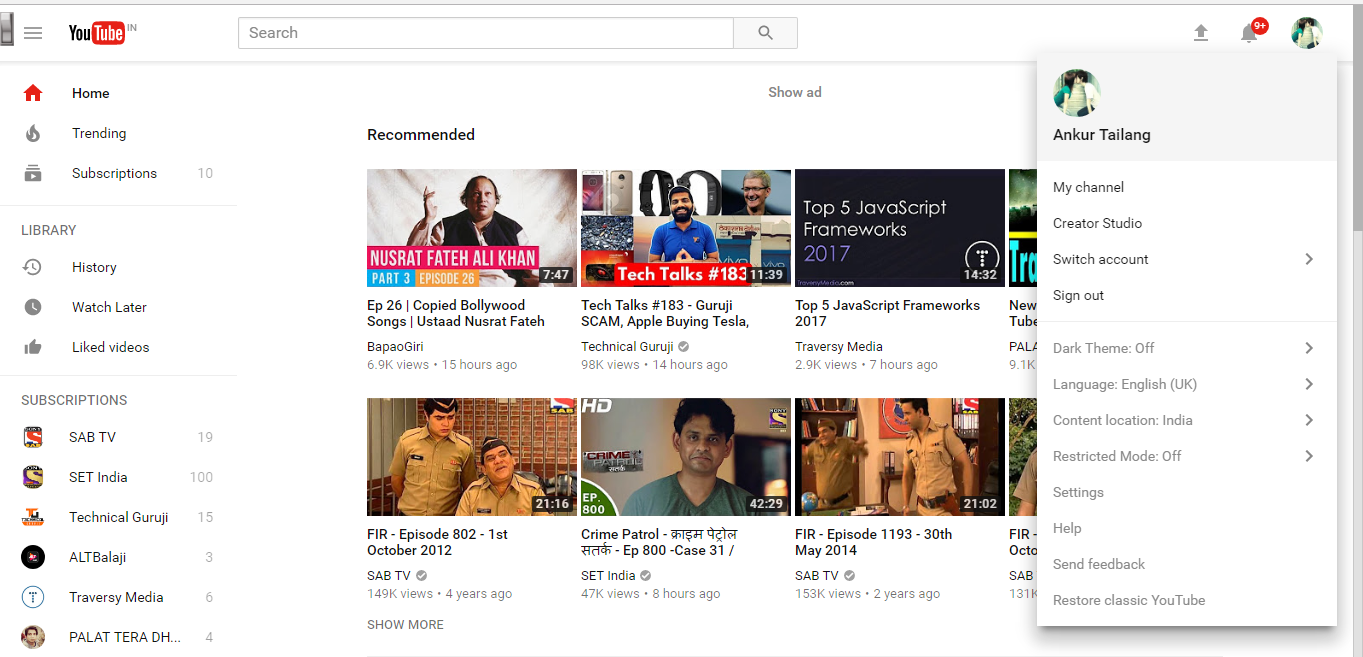The width and height of the screenshot is (1363, 657).
Task: Click the Home icon in sidebar
Action: tap(33, 93)
